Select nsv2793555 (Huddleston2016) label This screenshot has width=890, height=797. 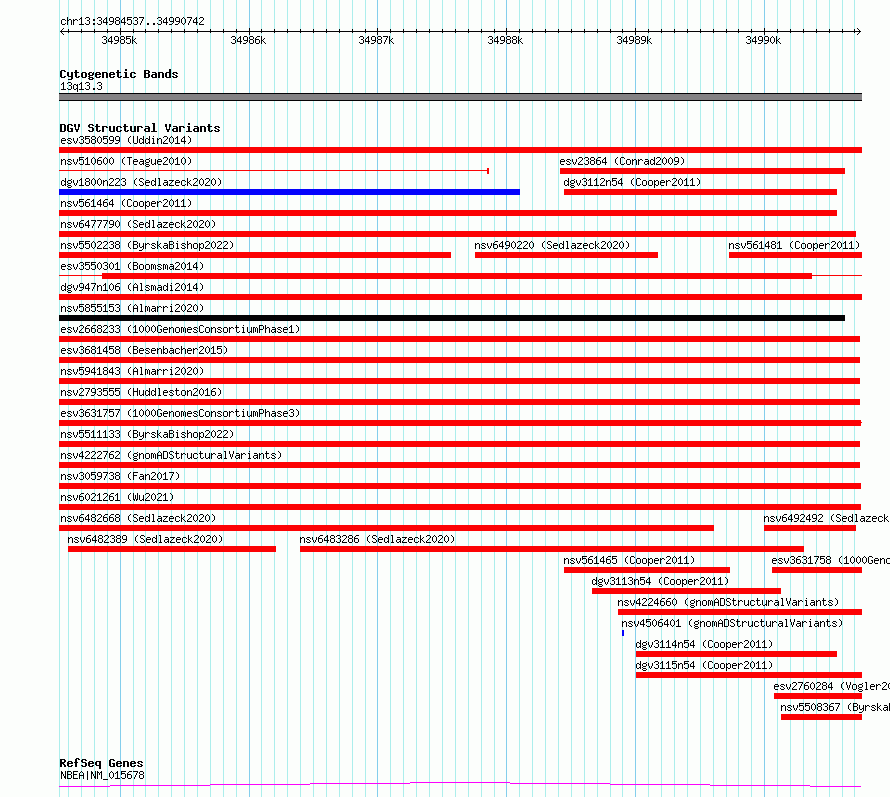click(141, 392)
